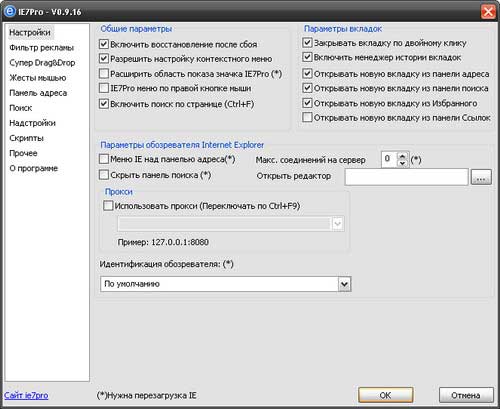The height and width of the screenshot is (409, 500).
Task: Open Панель адреса section
Action: (x=38, y=93)
